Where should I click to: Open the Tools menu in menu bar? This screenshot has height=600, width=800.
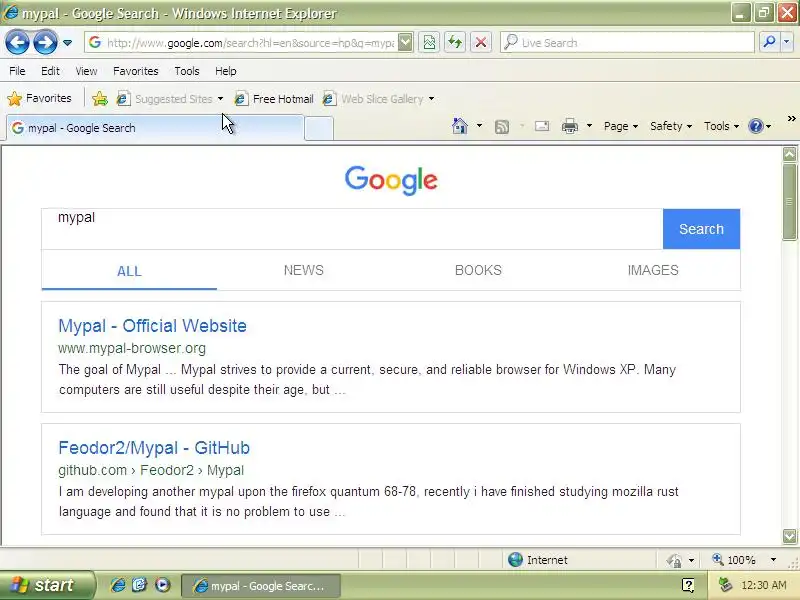point(187,71)
